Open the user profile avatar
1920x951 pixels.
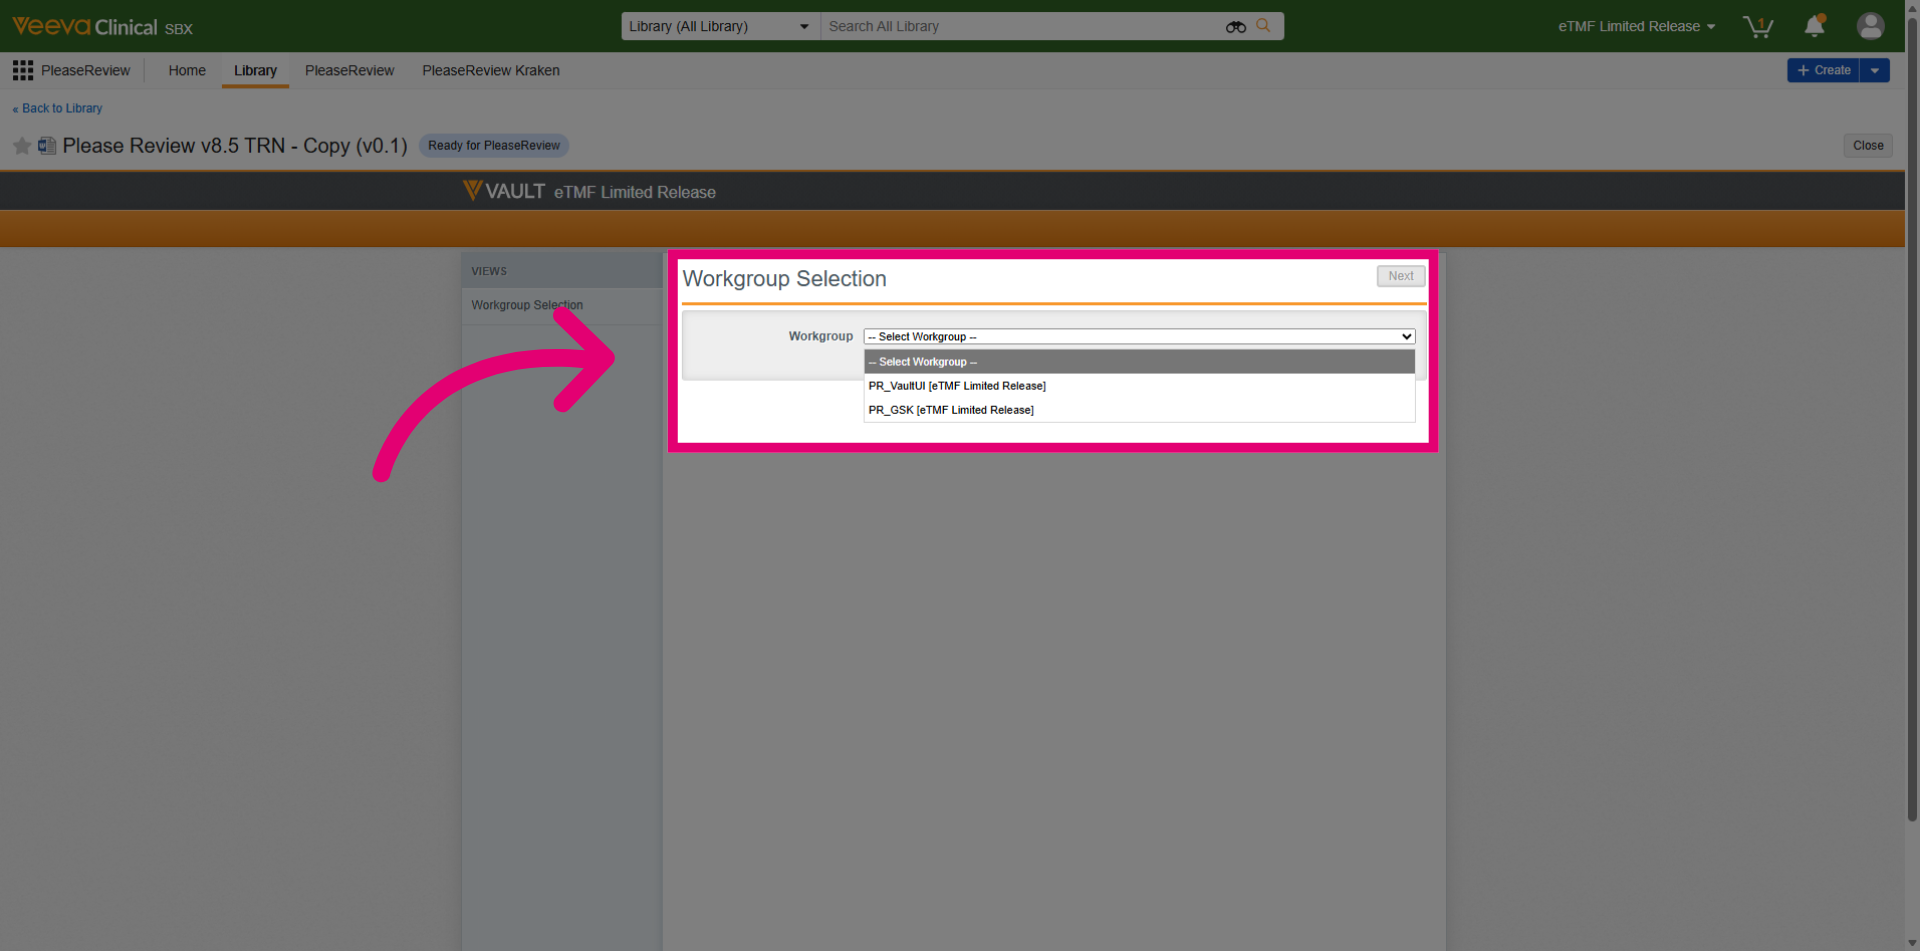tap(1870, 26)
